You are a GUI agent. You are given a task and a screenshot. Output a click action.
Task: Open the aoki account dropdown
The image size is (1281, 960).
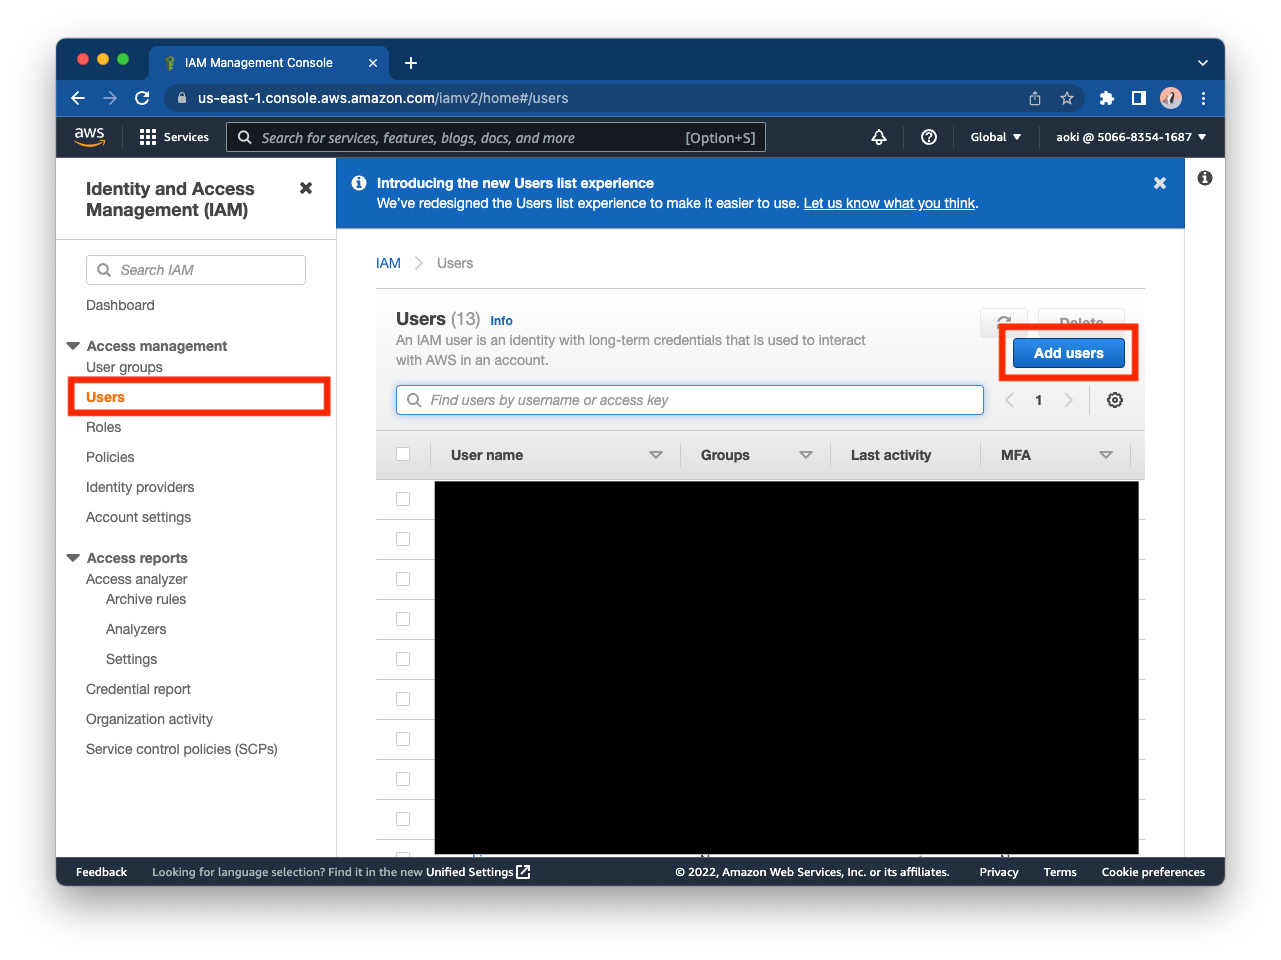[x=1131, y=137]
